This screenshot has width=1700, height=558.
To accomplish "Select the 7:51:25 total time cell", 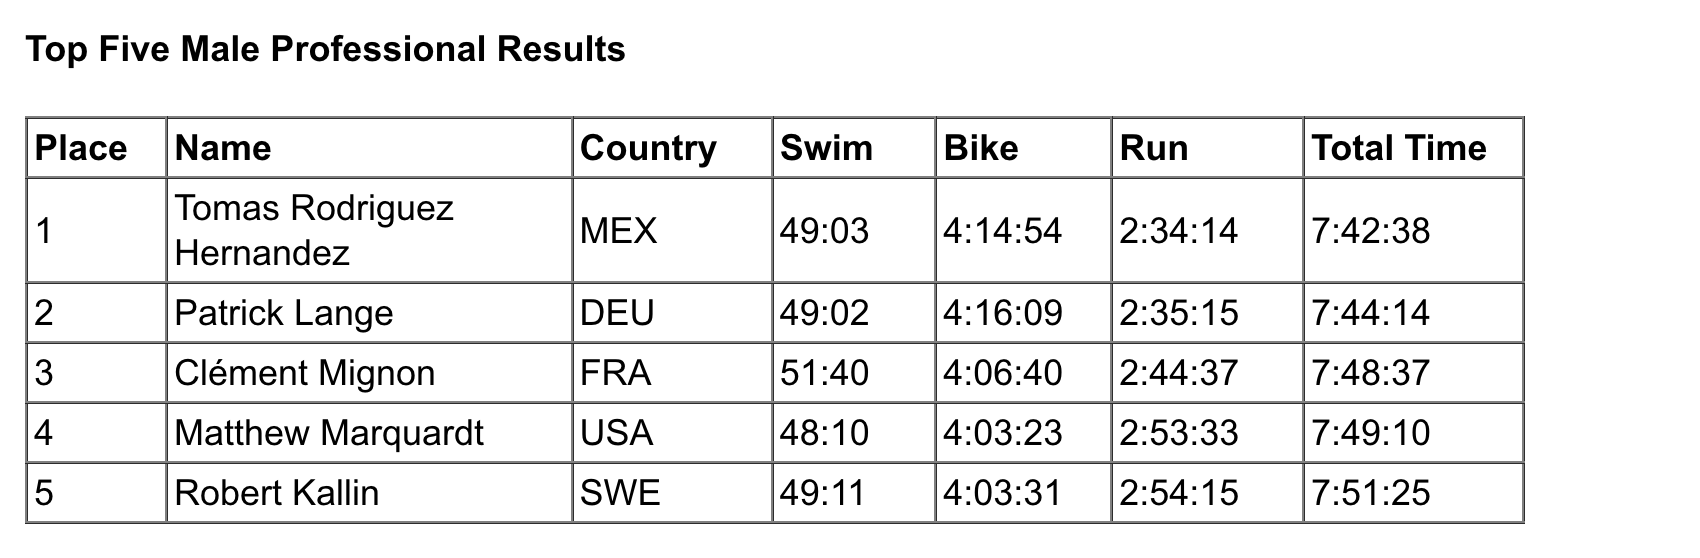I will (1413, 493).
